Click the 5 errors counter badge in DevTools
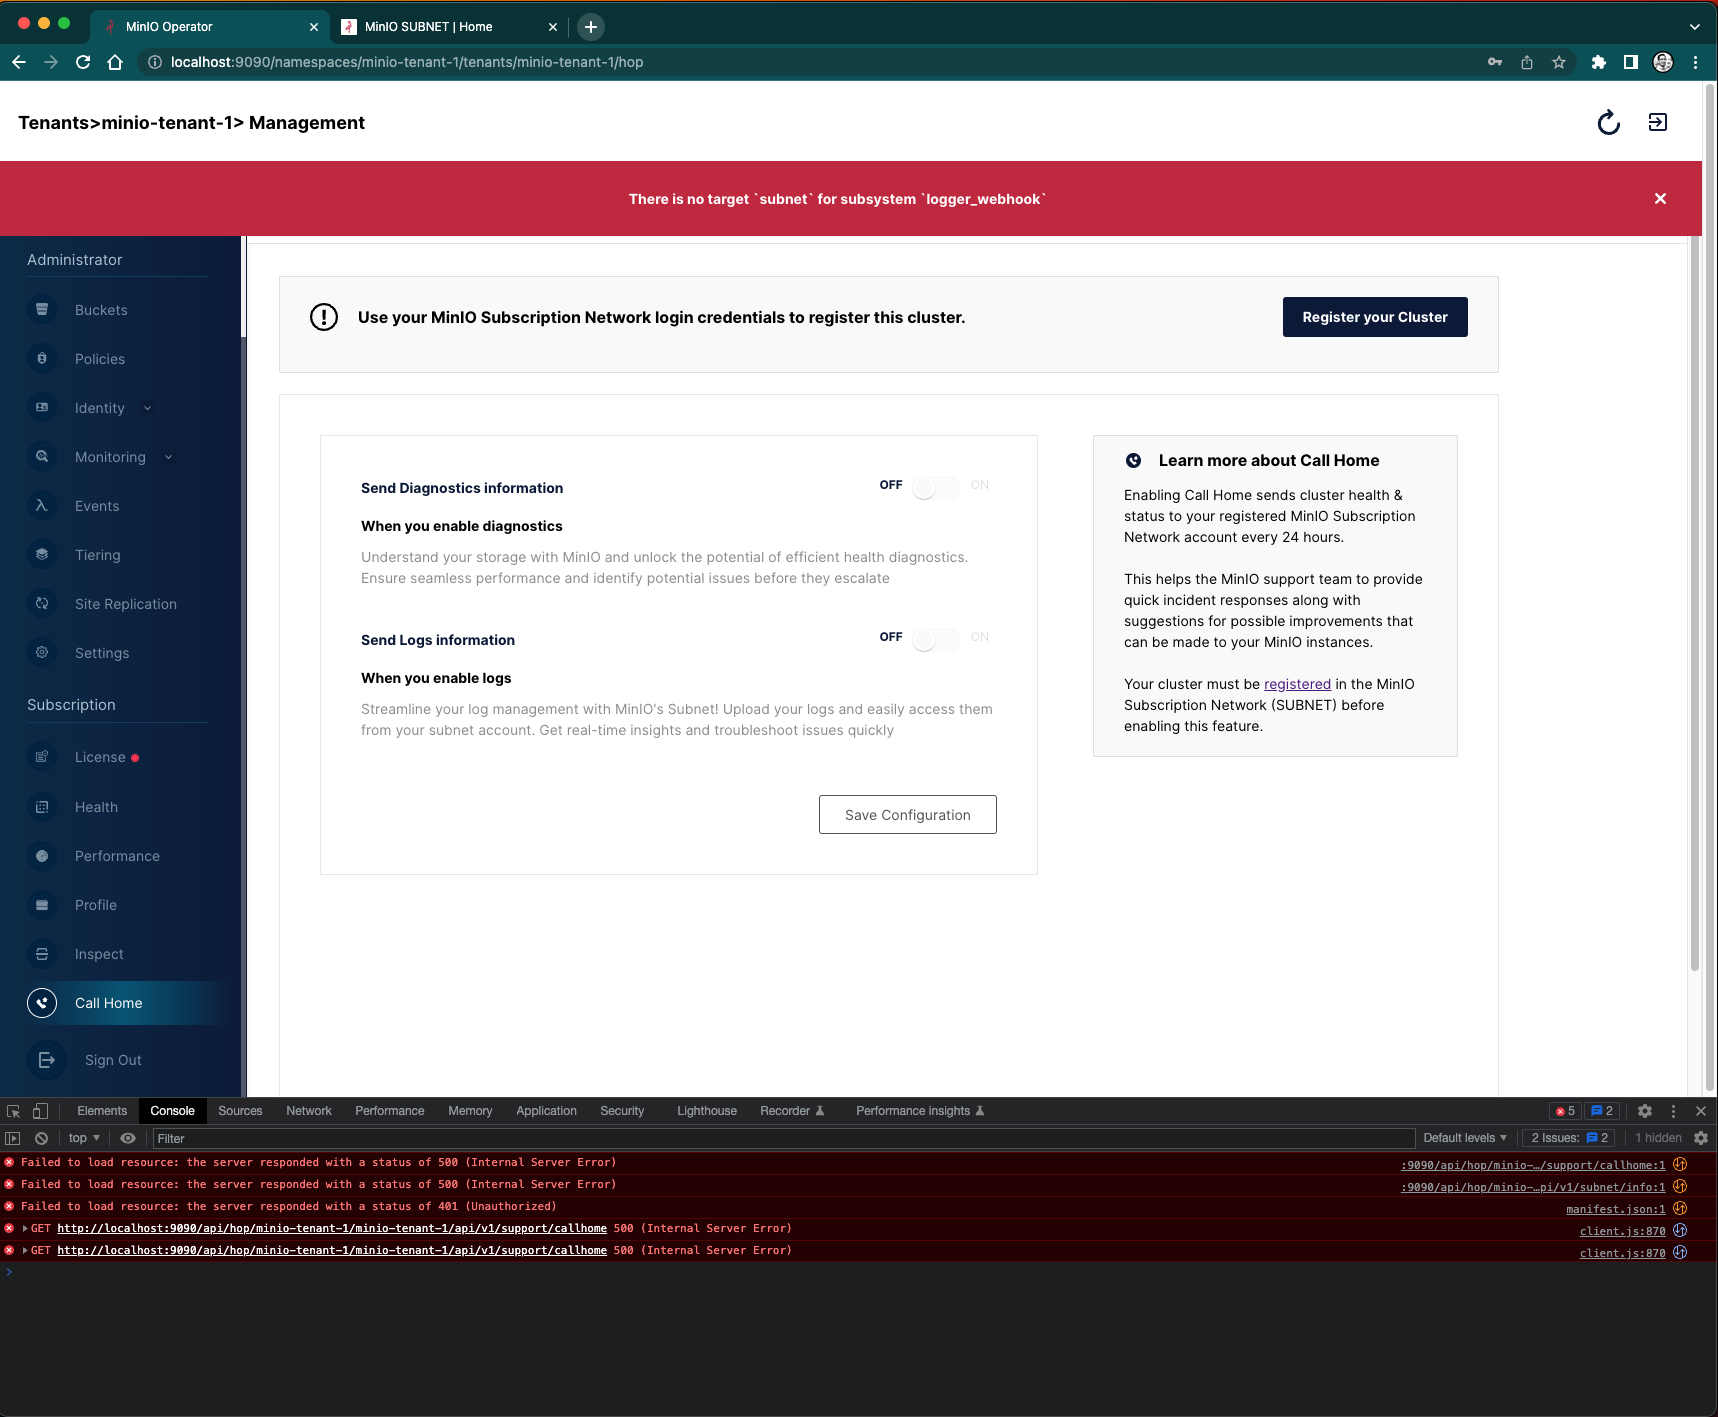1718x1417 pixels. click(x=1565, y=1111)
